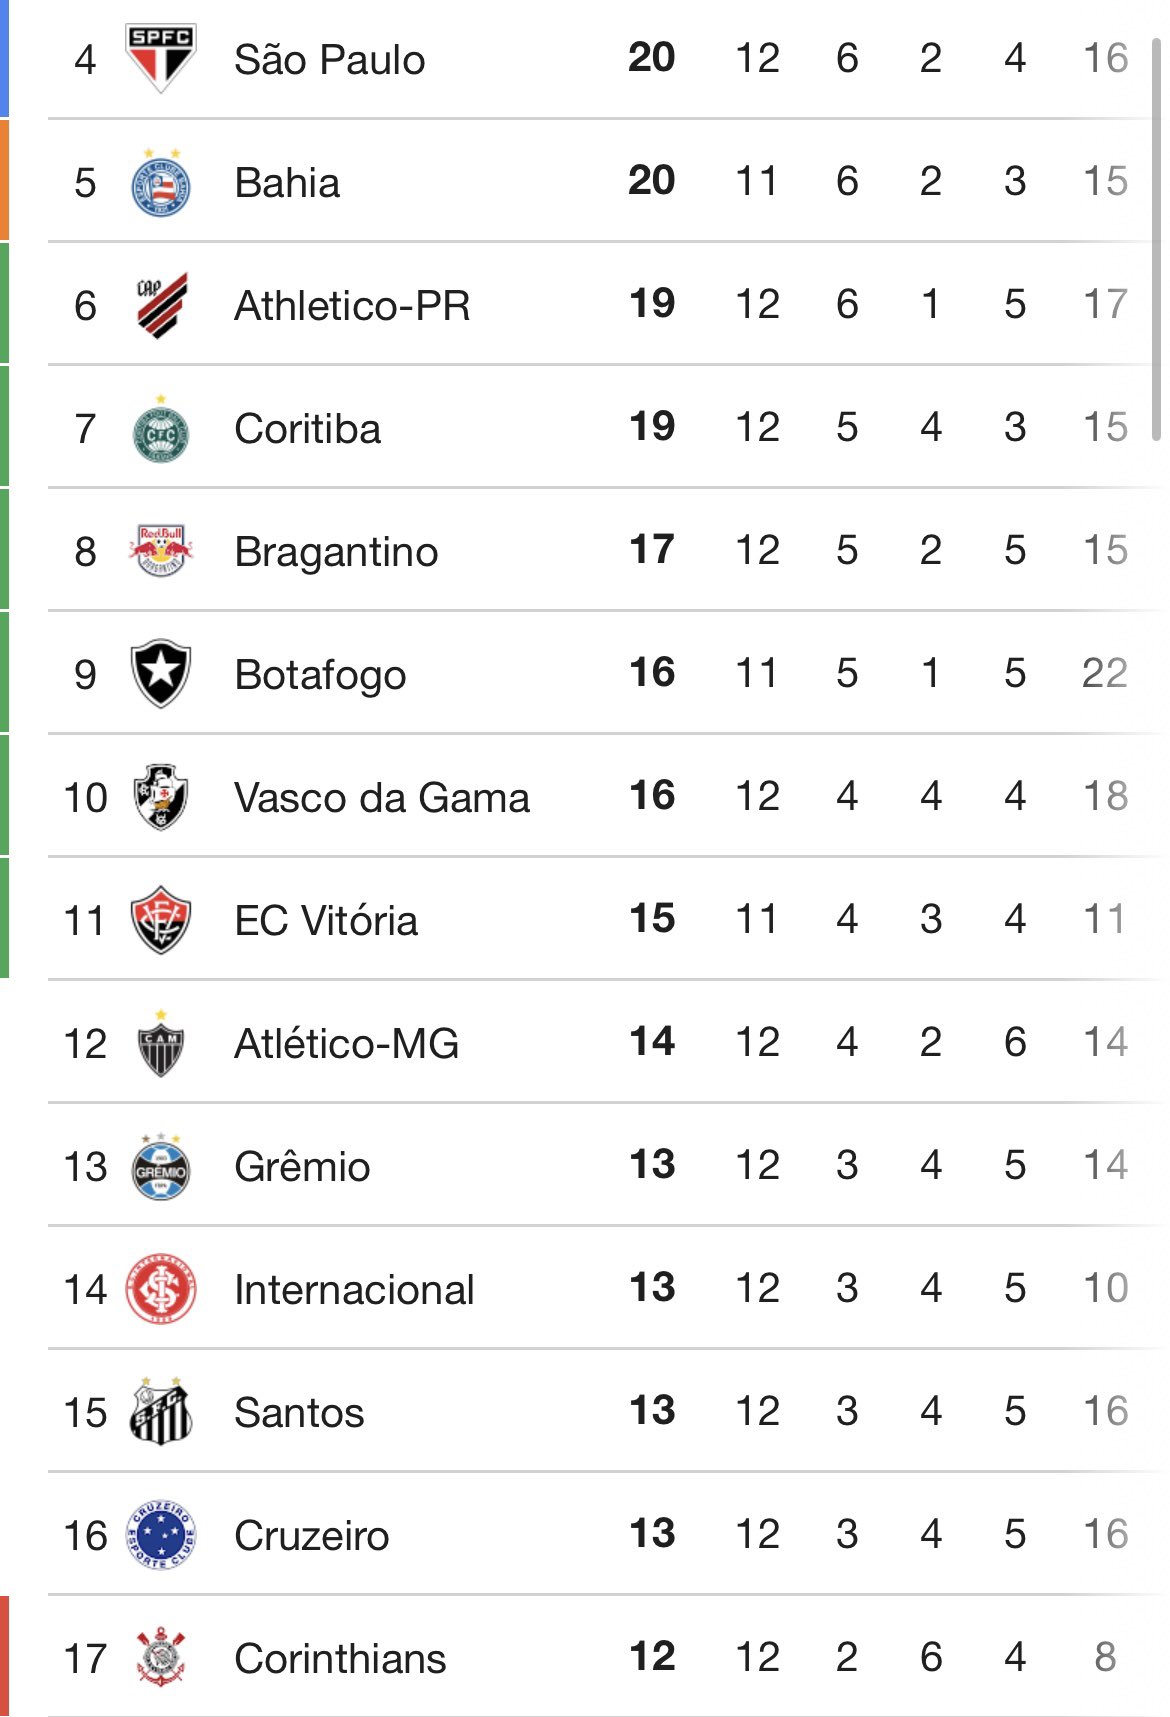Viewport: 1170px width, 1717px height.
Task: Click the Vasco da Gama crest
Action: tap(160, 797)
